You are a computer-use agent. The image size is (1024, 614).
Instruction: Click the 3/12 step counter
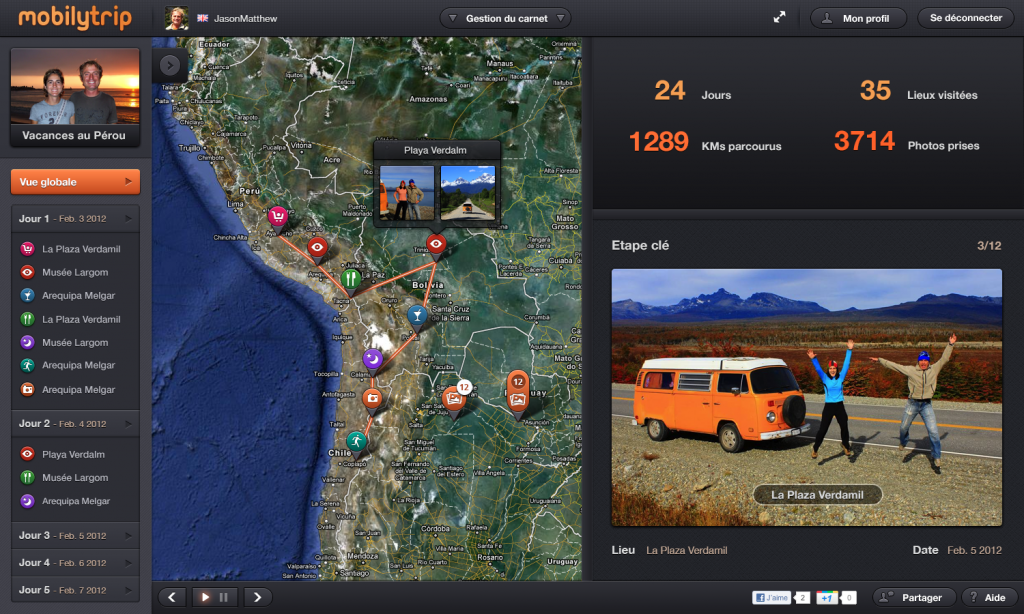tap(989, 246)
